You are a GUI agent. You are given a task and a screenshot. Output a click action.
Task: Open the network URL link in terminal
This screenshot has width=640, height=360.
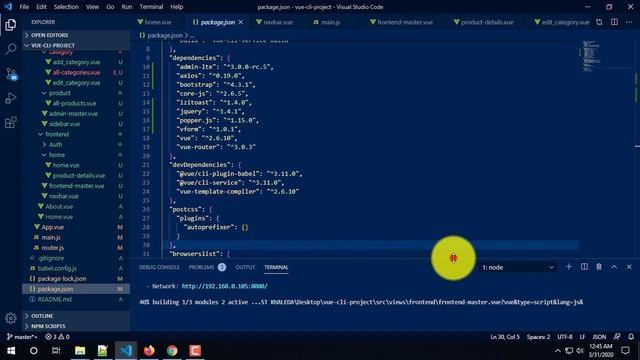click(x=224, y=286)
